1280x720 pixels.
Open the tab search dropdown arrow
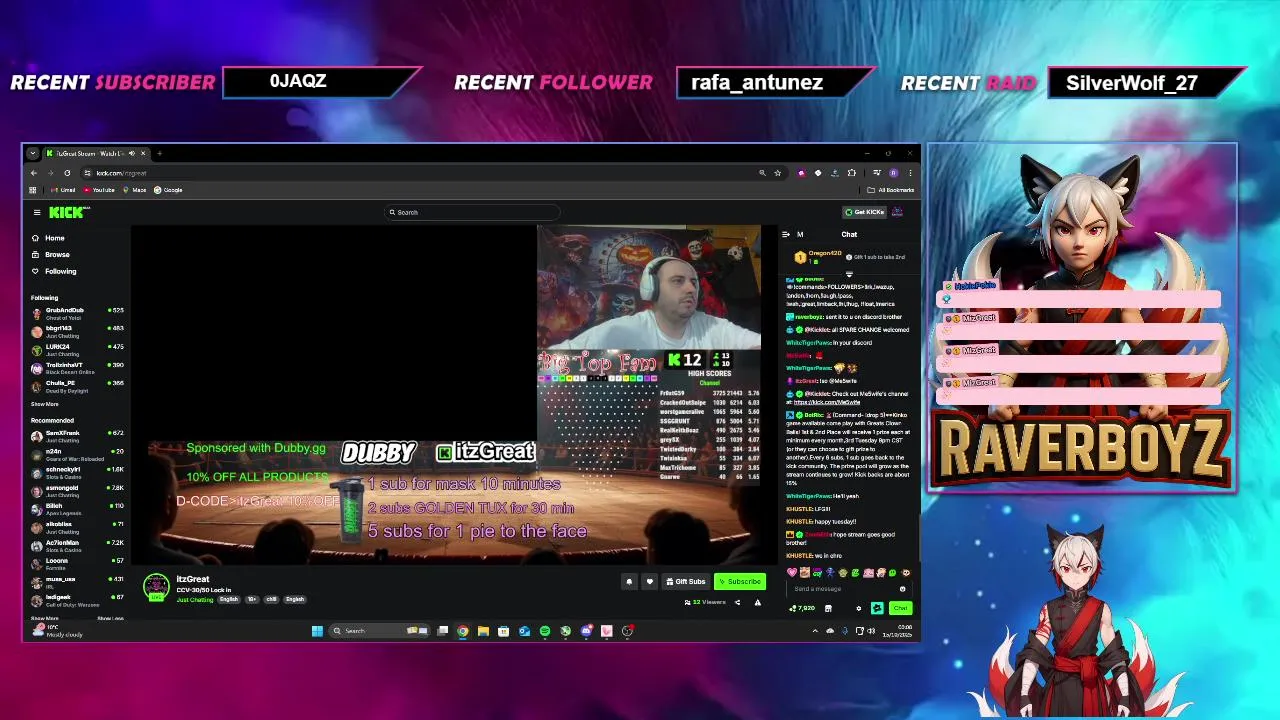point(33,153)
